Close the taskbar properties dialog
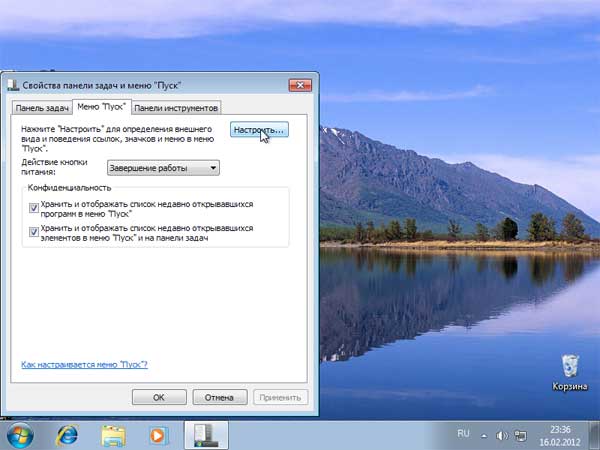Image resolution: width=600 pixels, height=450 pixels. (x=300, y=85)
